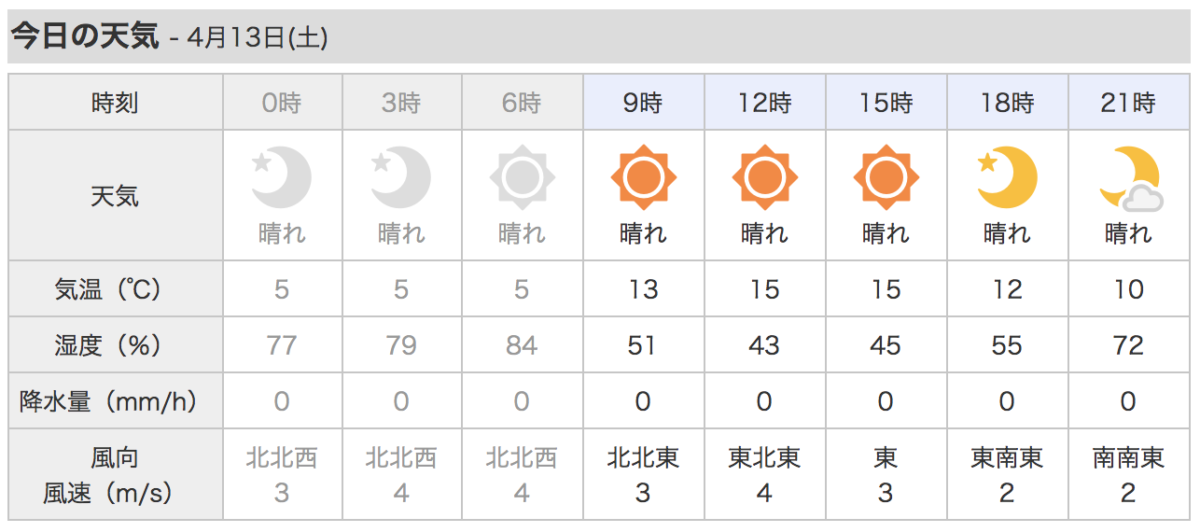This screenshot has width=1200, height=532.
Task: Select the orange sun icon at 12時
Action: tap(764, 179)
